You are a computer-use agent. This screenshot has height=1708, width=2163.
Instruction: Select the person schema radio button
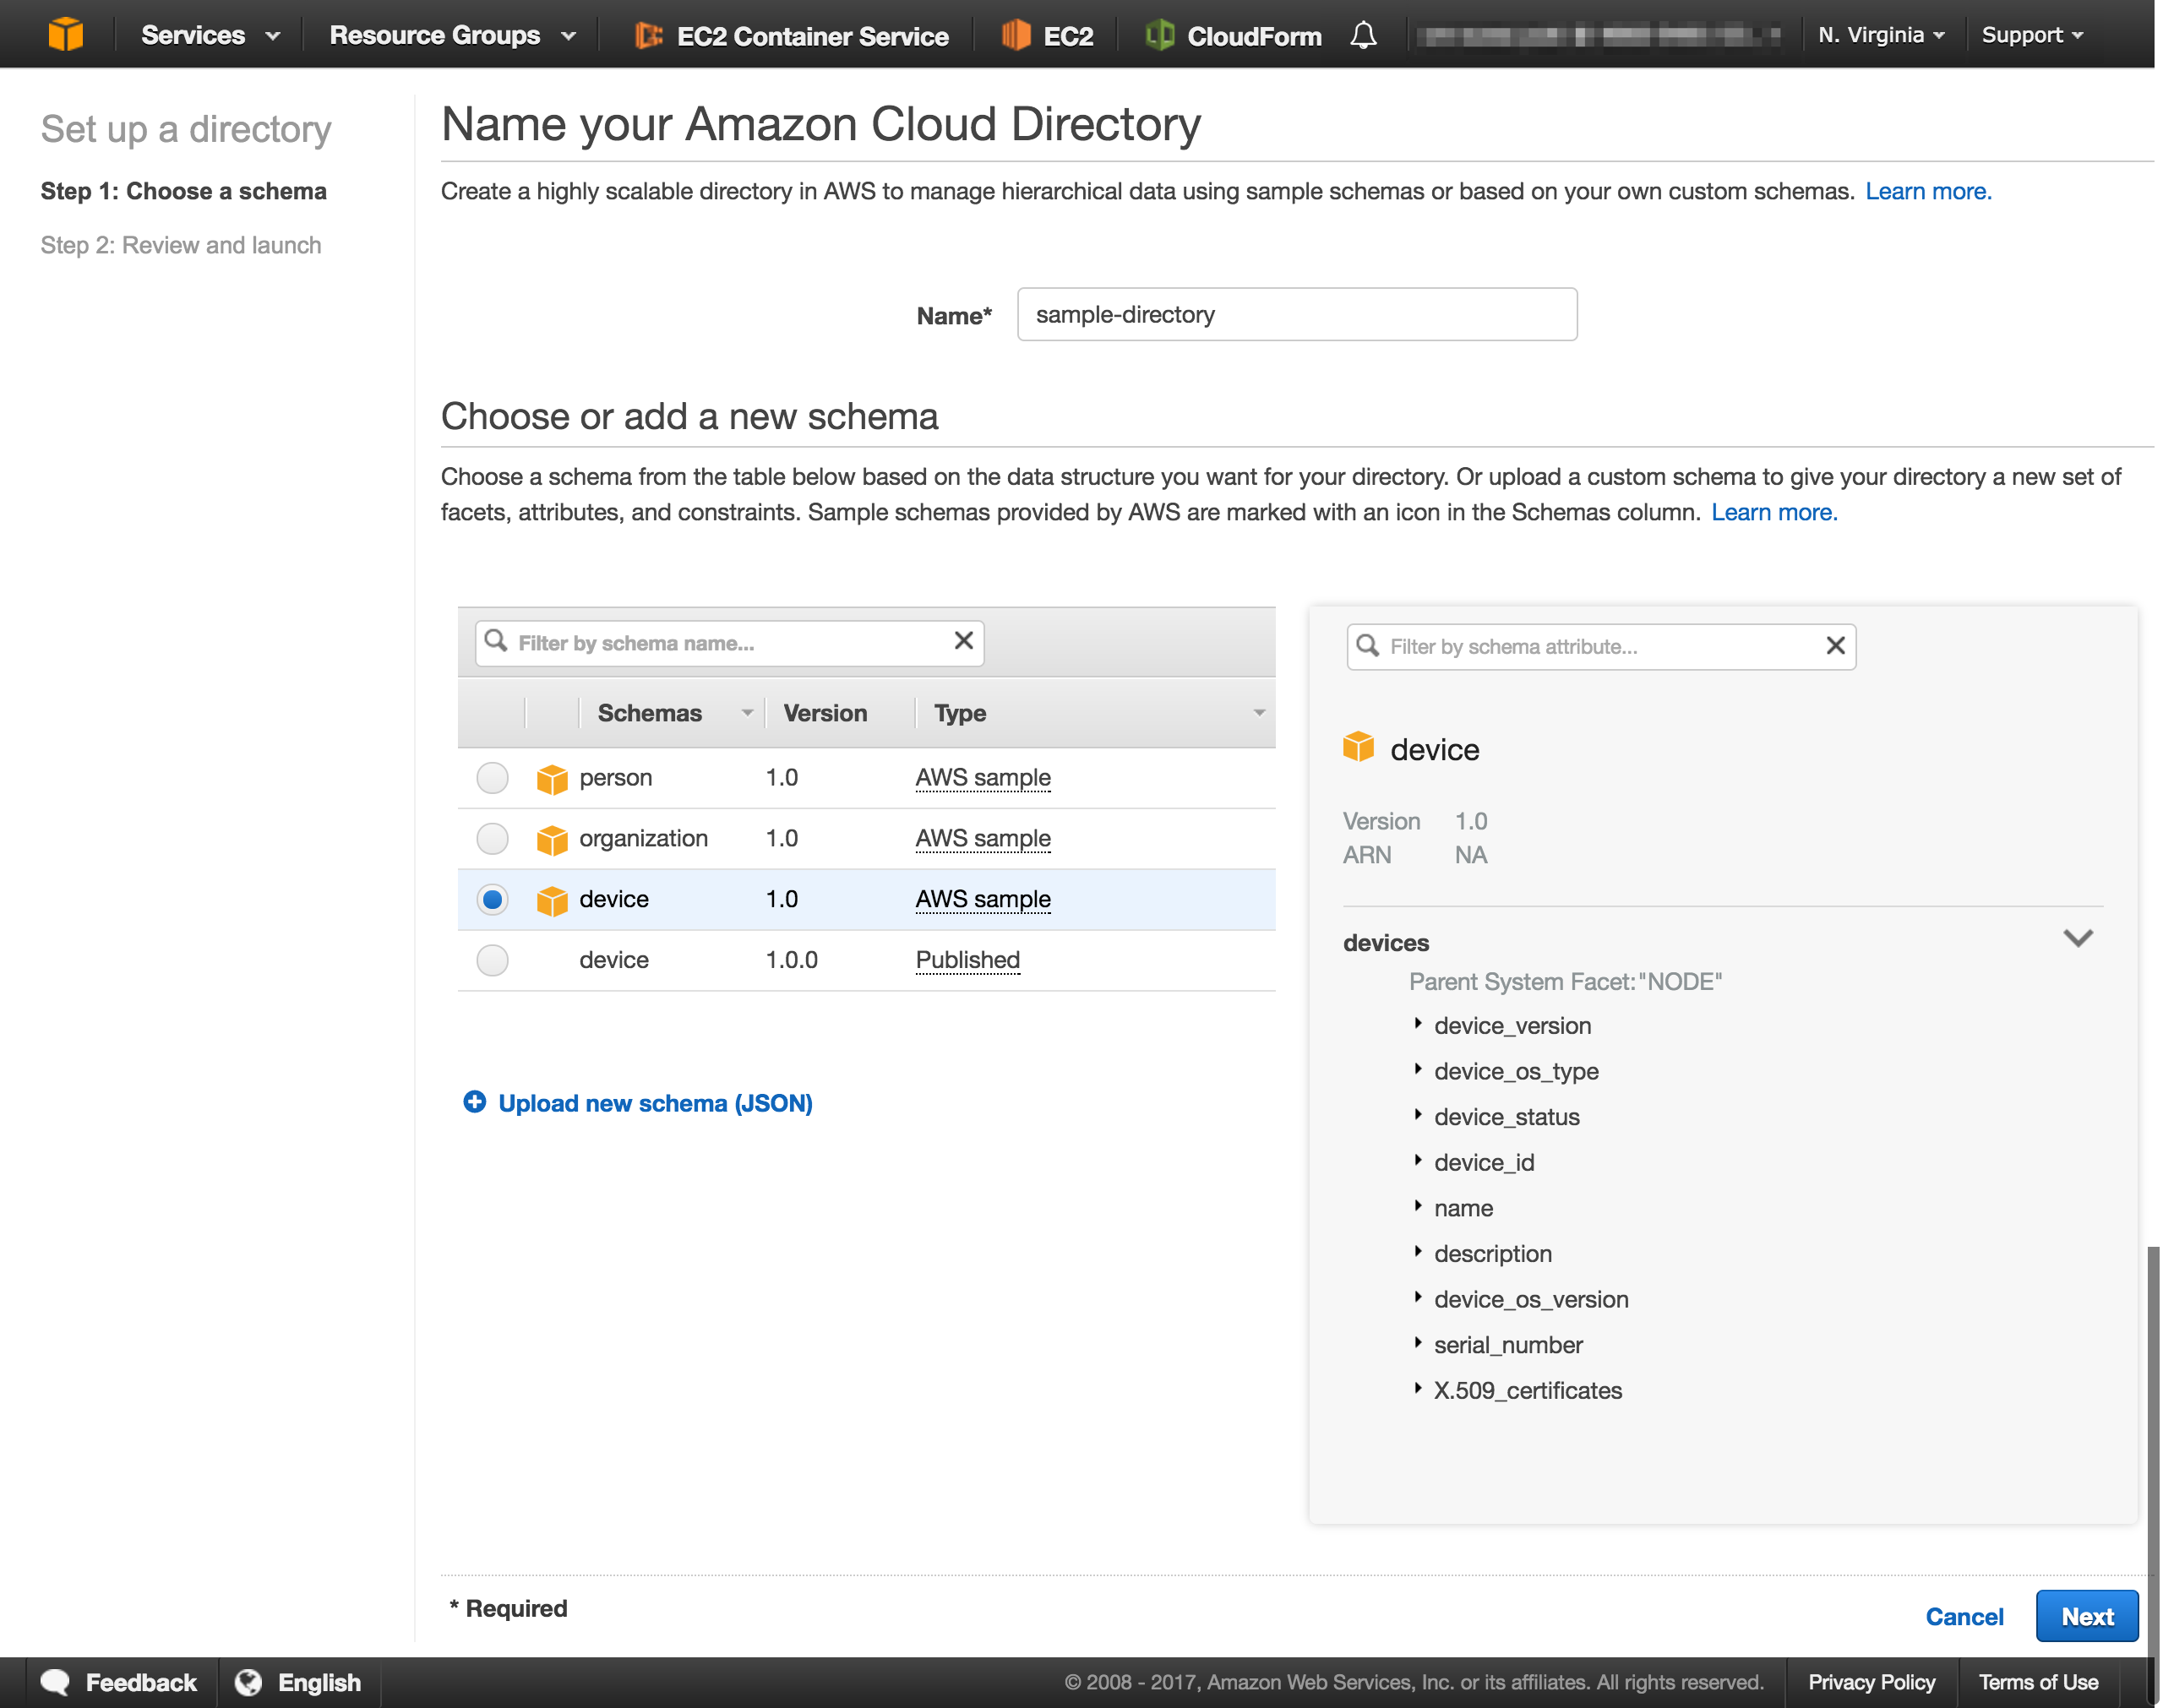click(x=491, y=777)
